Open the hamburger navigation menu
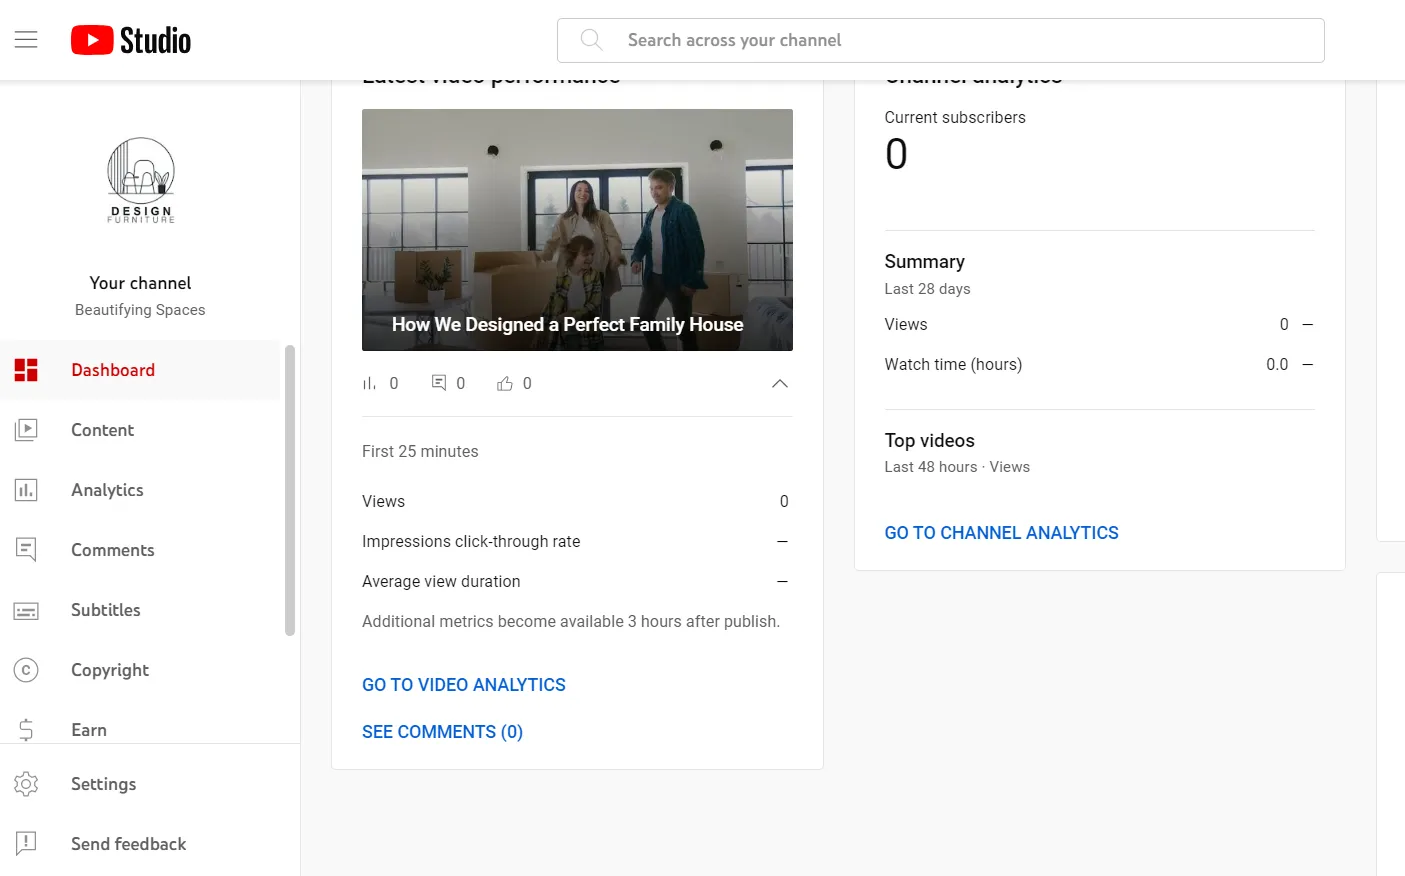 (x=26, y=39)
